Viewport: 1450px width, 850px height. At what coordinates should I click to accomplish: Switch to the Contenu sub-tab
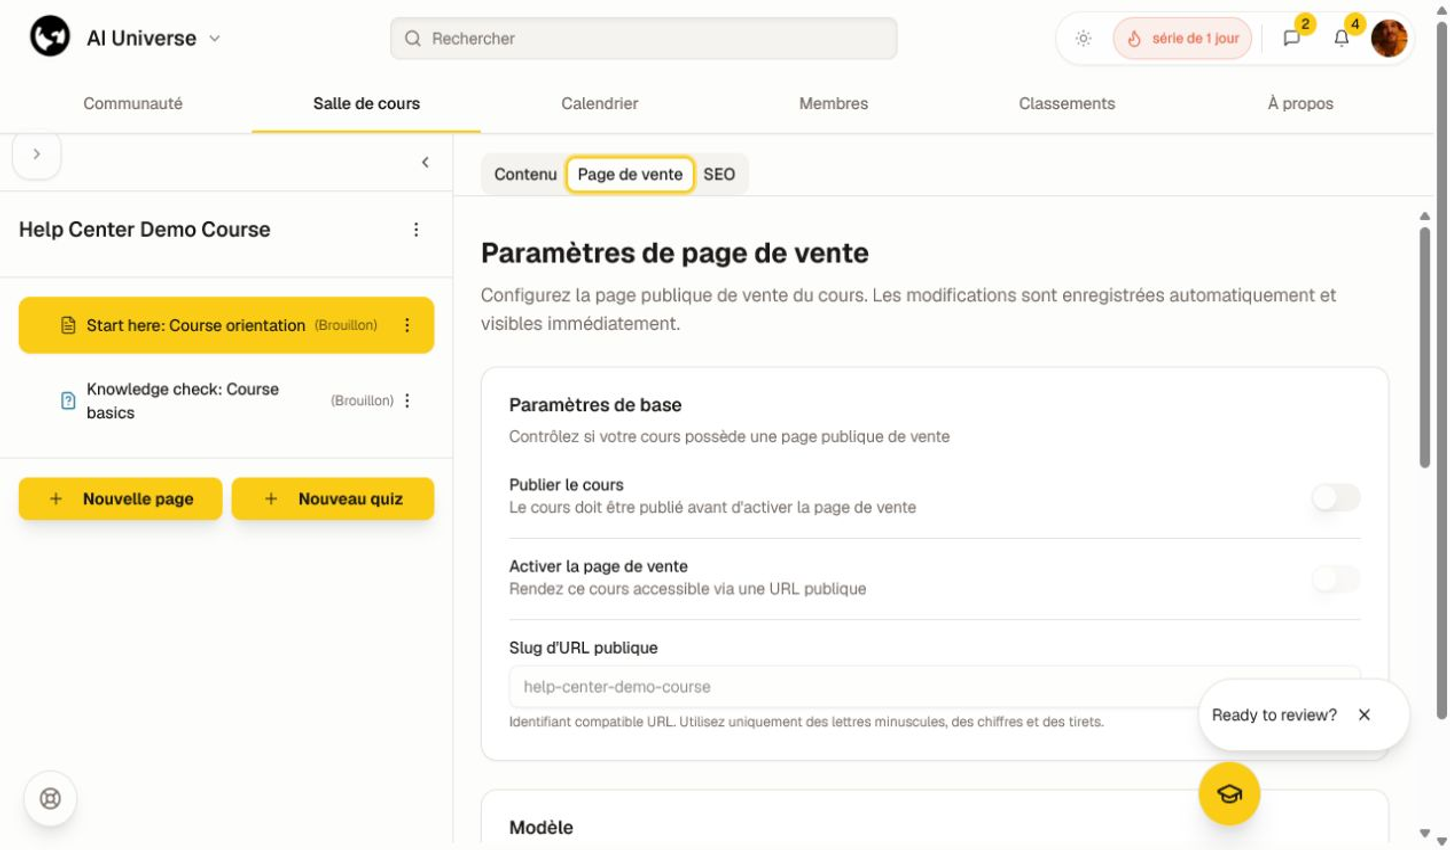click(525, 174)
